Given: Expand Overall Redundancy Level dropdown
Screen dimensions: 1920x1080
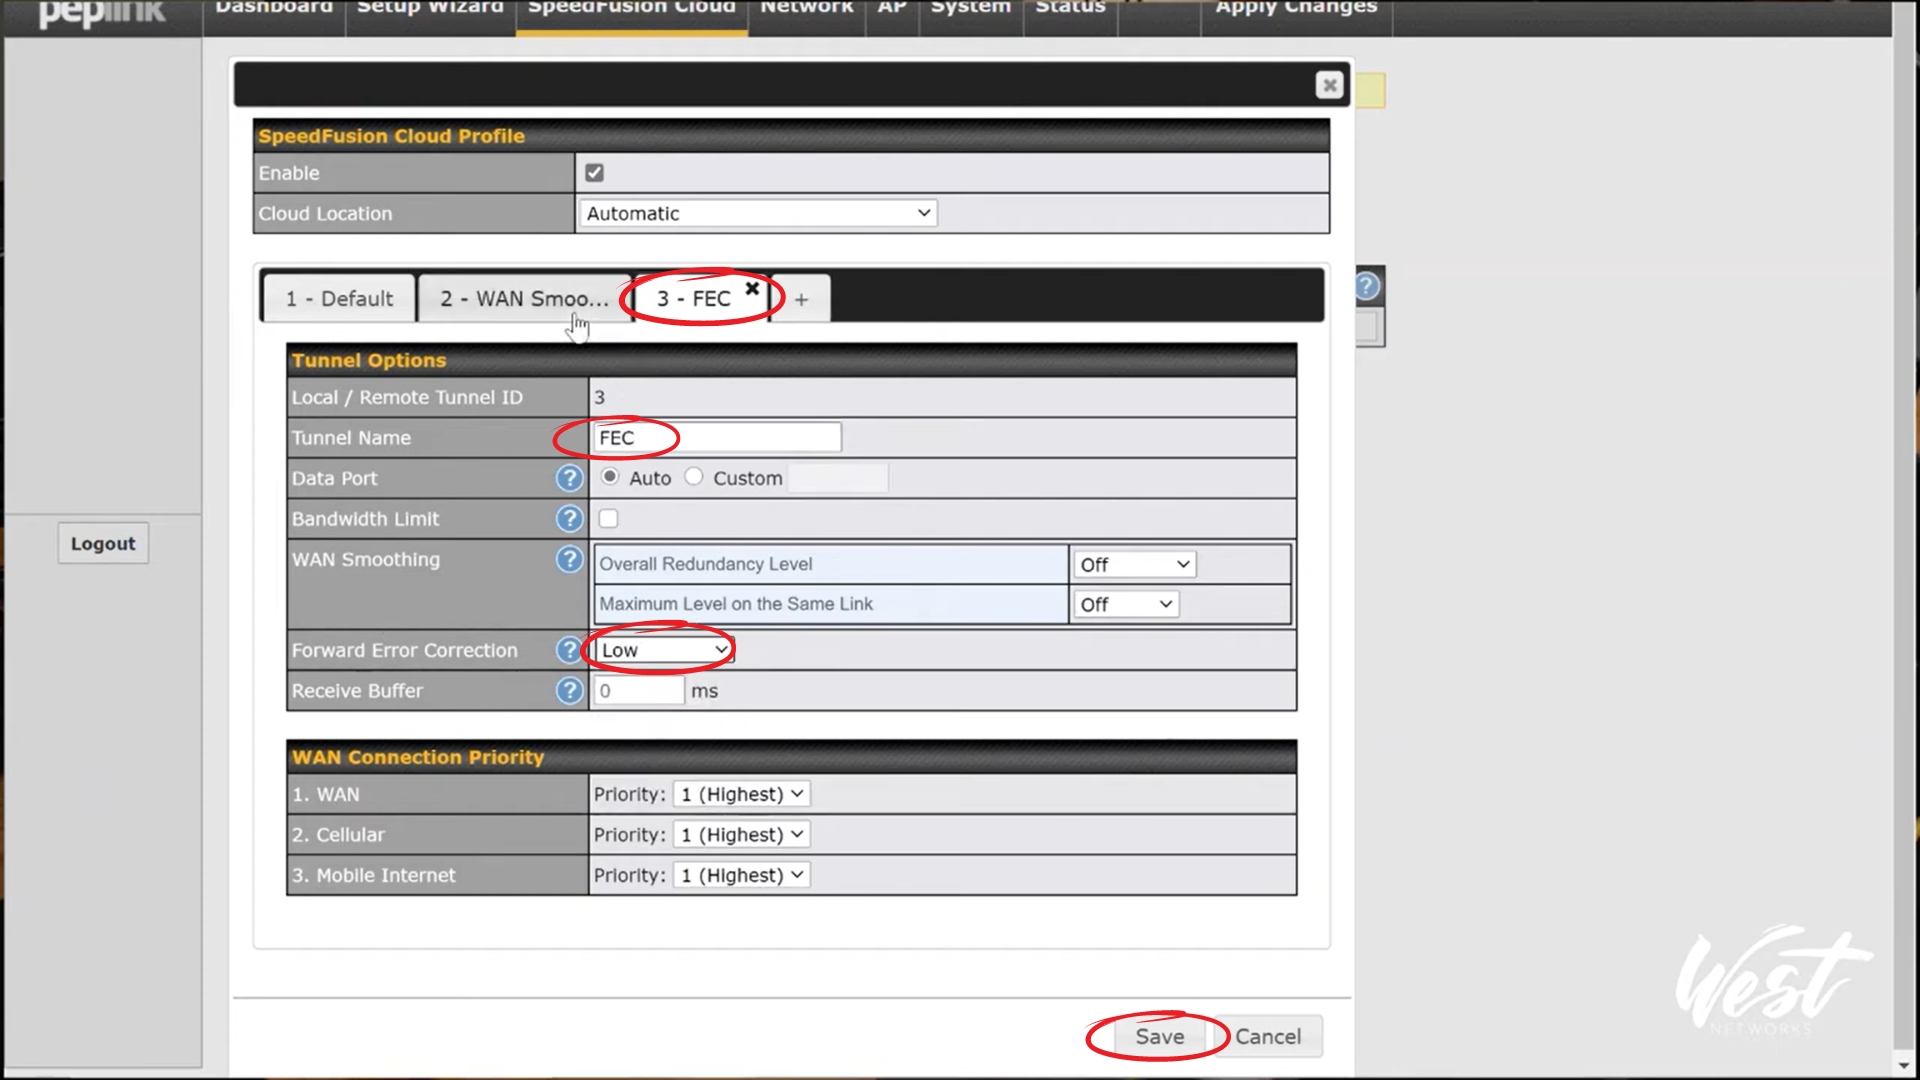Looking at the screenshot, I should point(1133,564).
